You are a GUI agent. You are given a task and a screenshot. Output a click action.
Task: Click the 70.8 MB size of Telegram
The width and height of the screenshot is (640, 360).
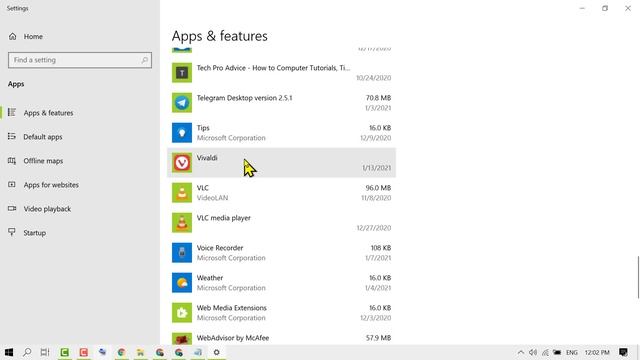378,98
